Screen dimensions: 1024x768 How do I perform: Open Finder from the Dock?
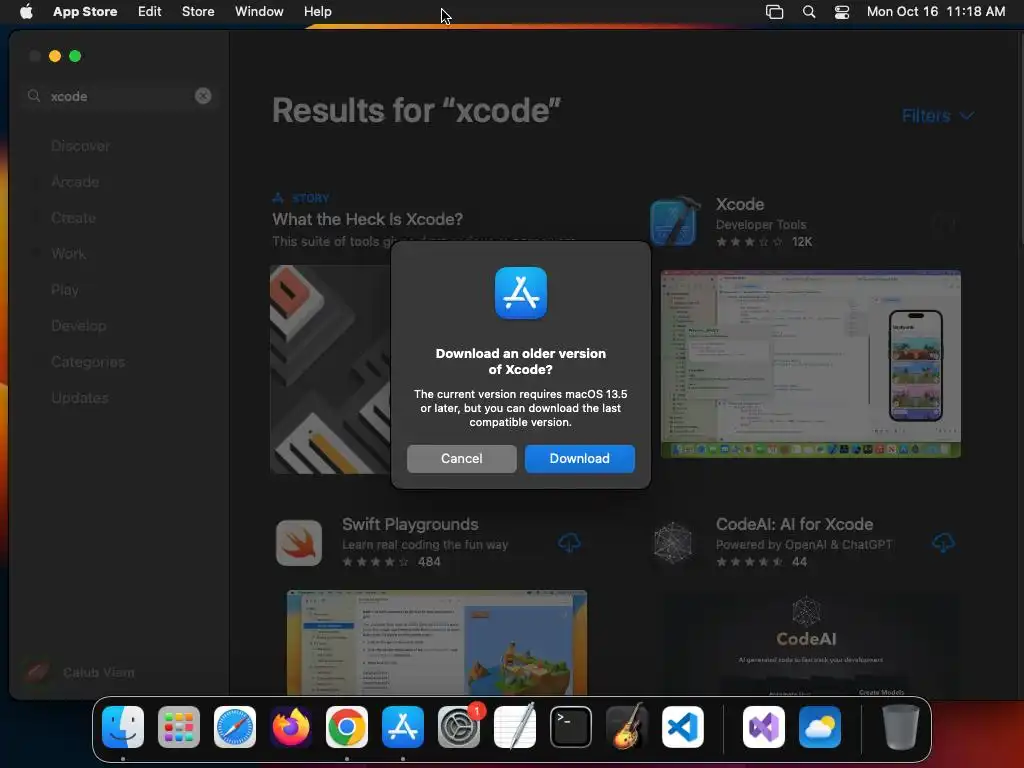123,727
